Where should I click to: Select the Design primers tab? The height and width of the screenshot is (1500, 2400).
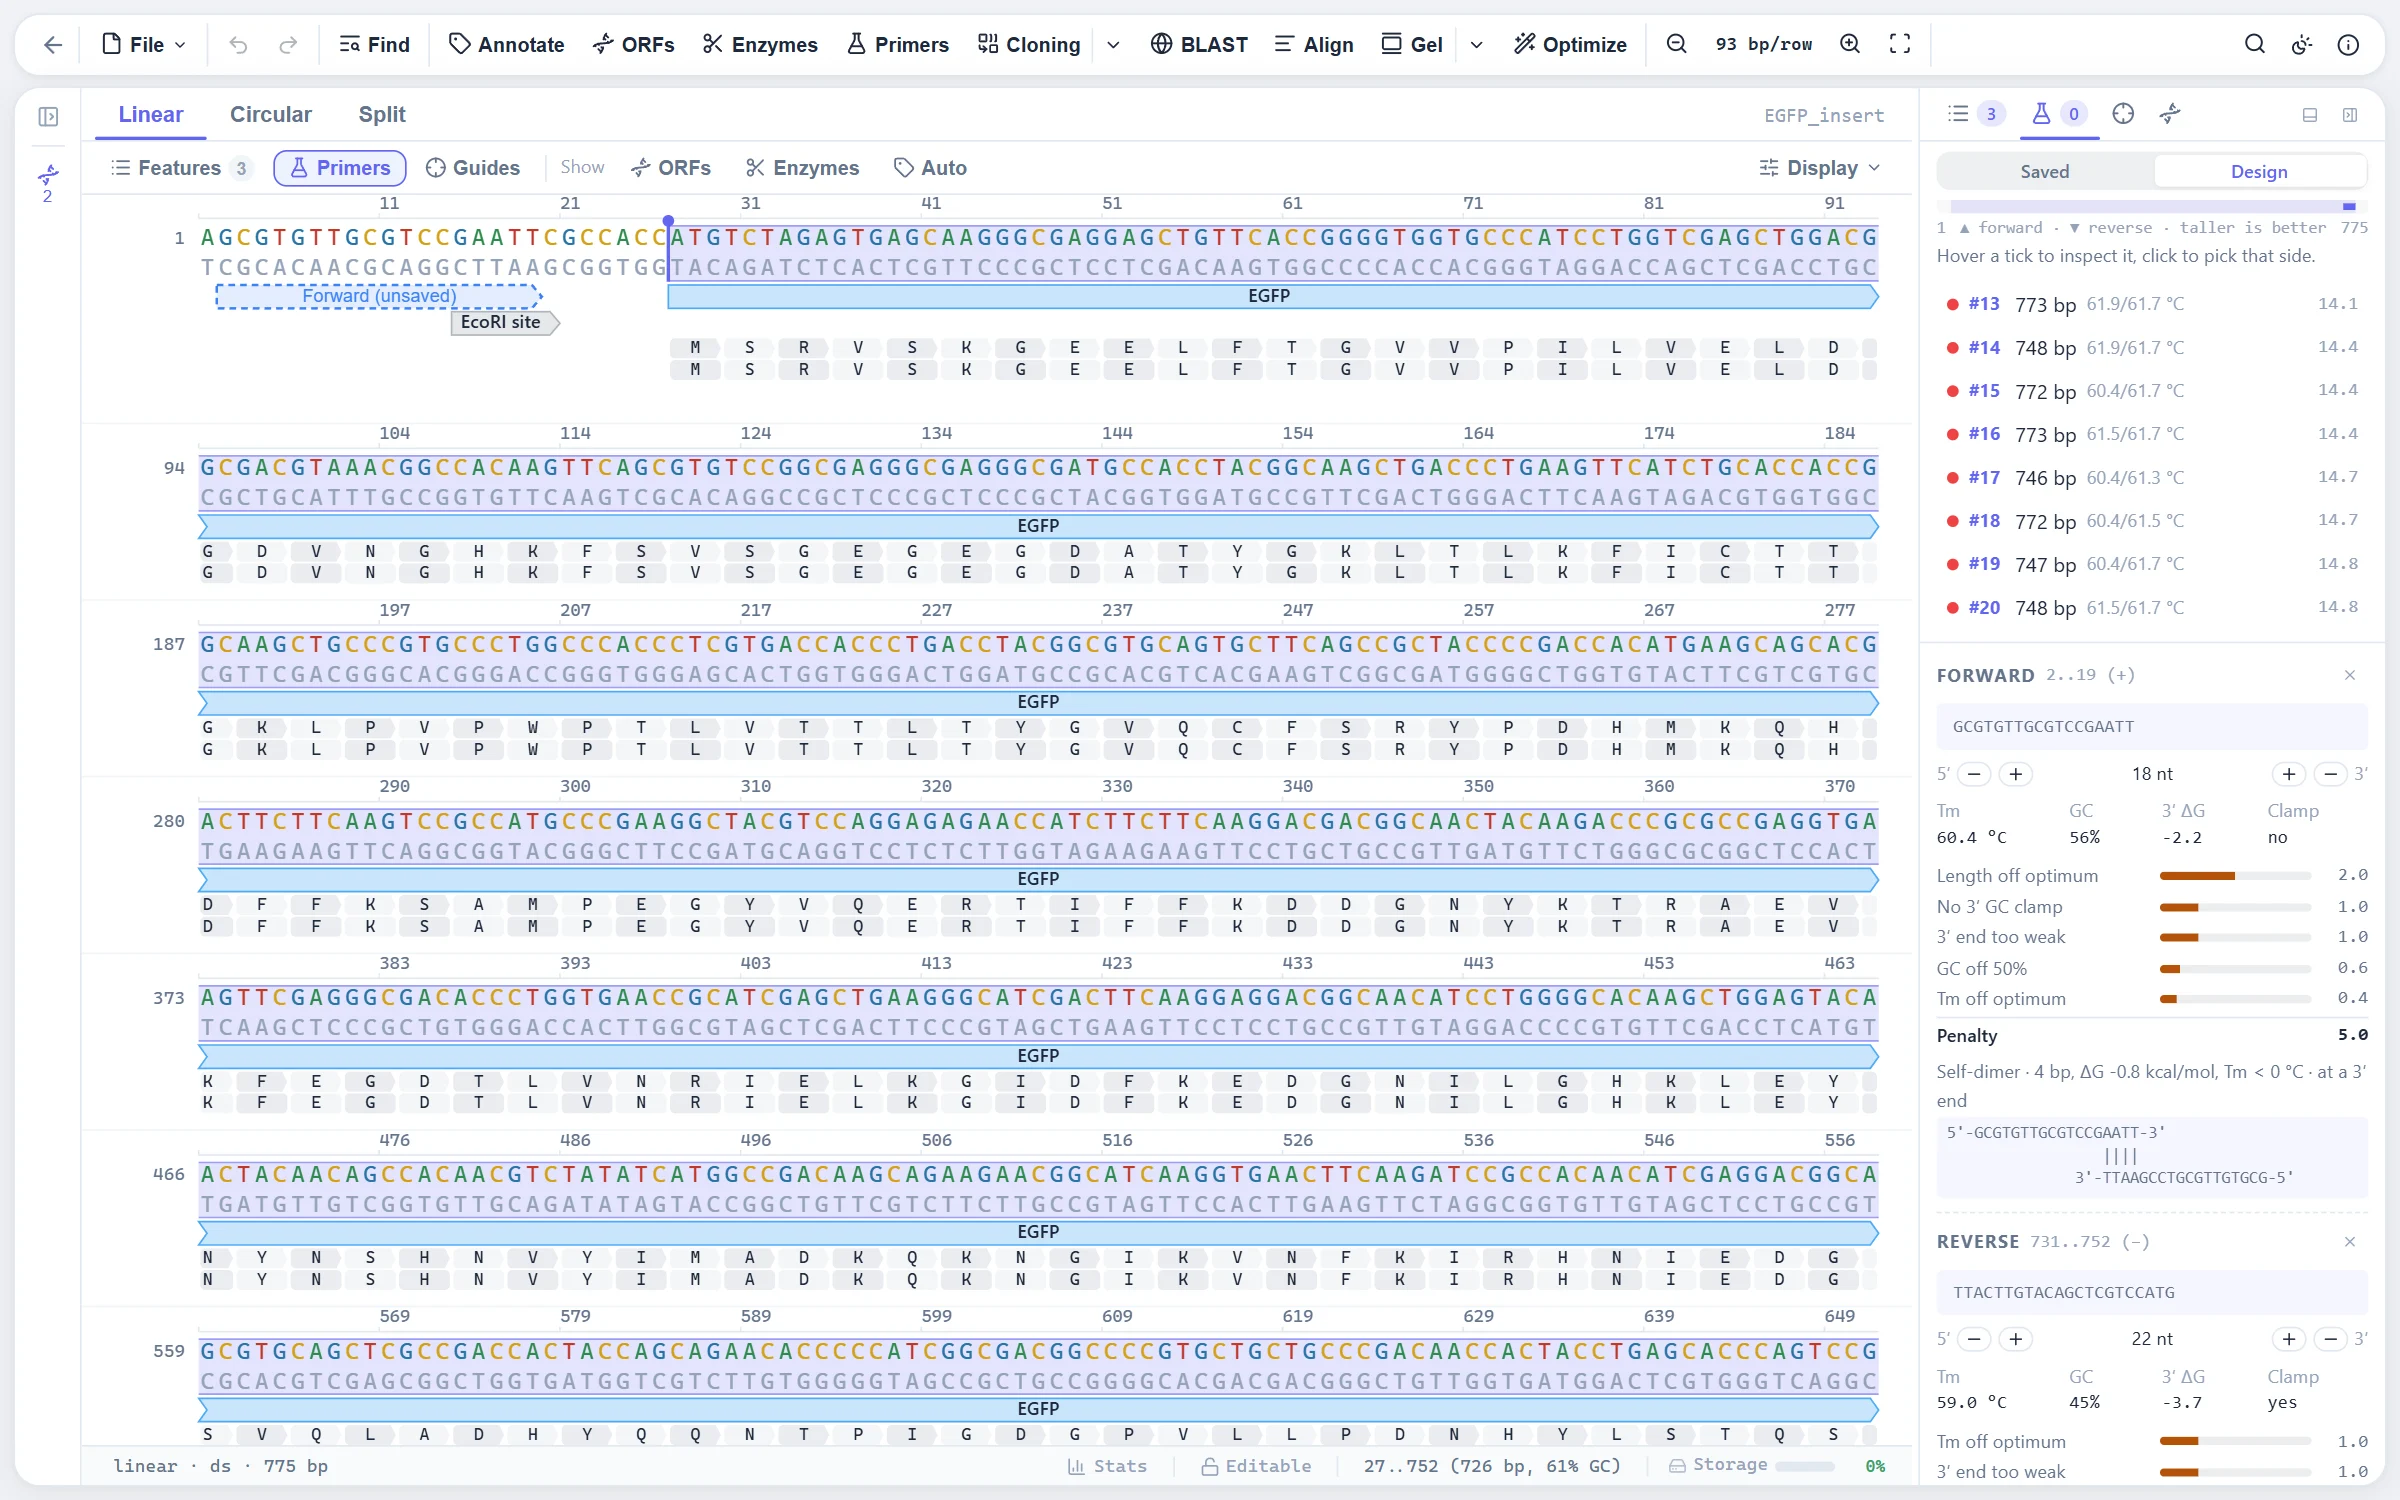coord(2259,171)
